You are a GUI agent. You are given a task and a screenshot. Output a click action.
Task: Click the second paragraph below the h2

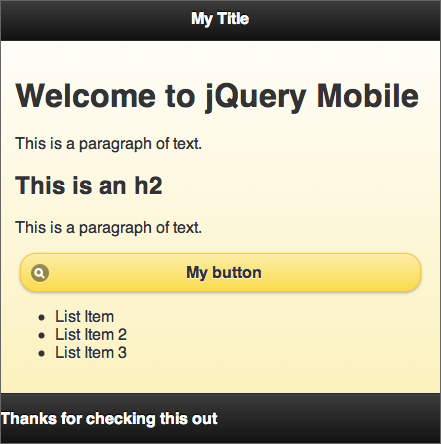[x=109, y=228]
